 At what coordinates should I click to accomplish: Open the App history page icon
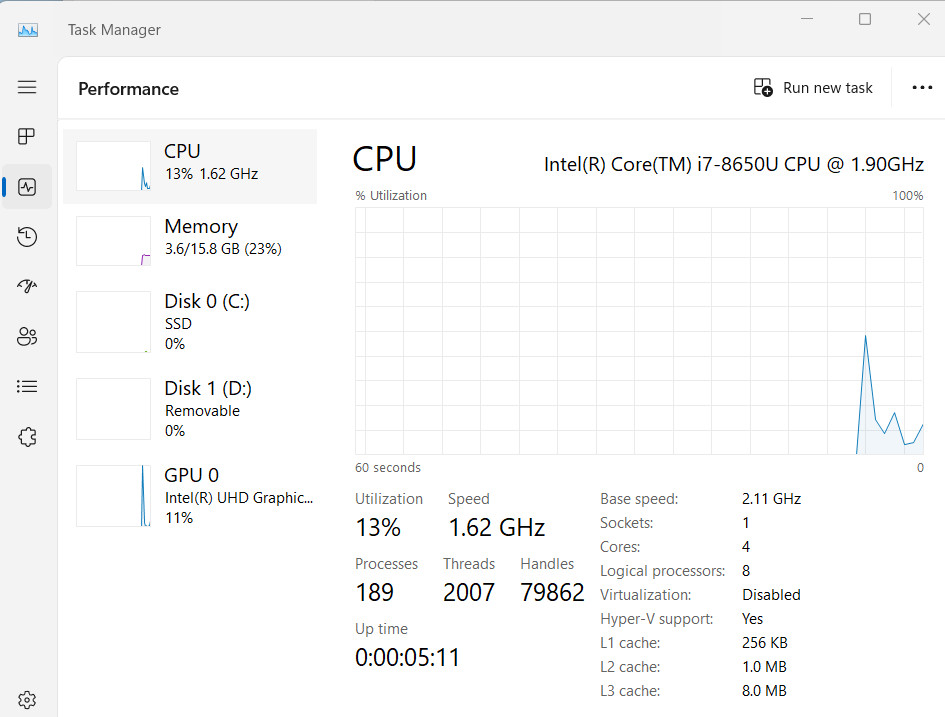point(27,237)
